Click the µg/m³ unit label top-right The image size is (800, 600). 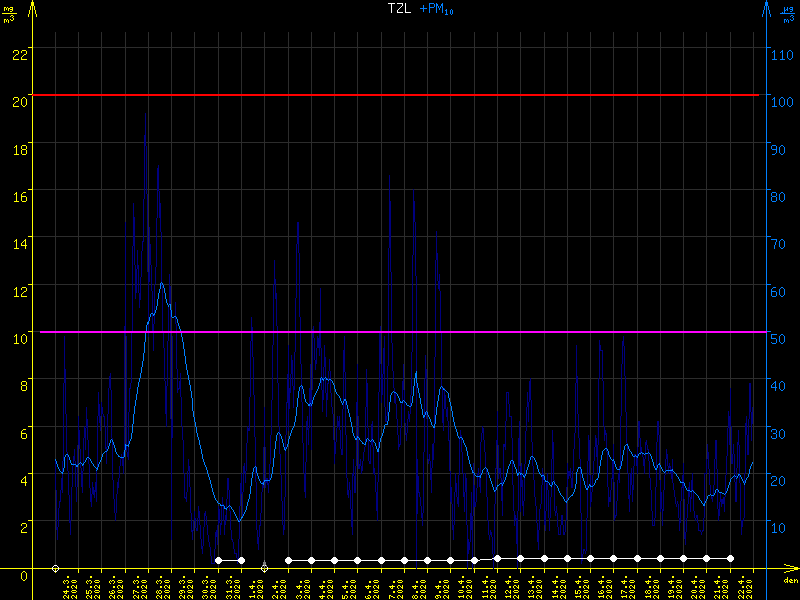pyautogui.click(x=788, y=13)
